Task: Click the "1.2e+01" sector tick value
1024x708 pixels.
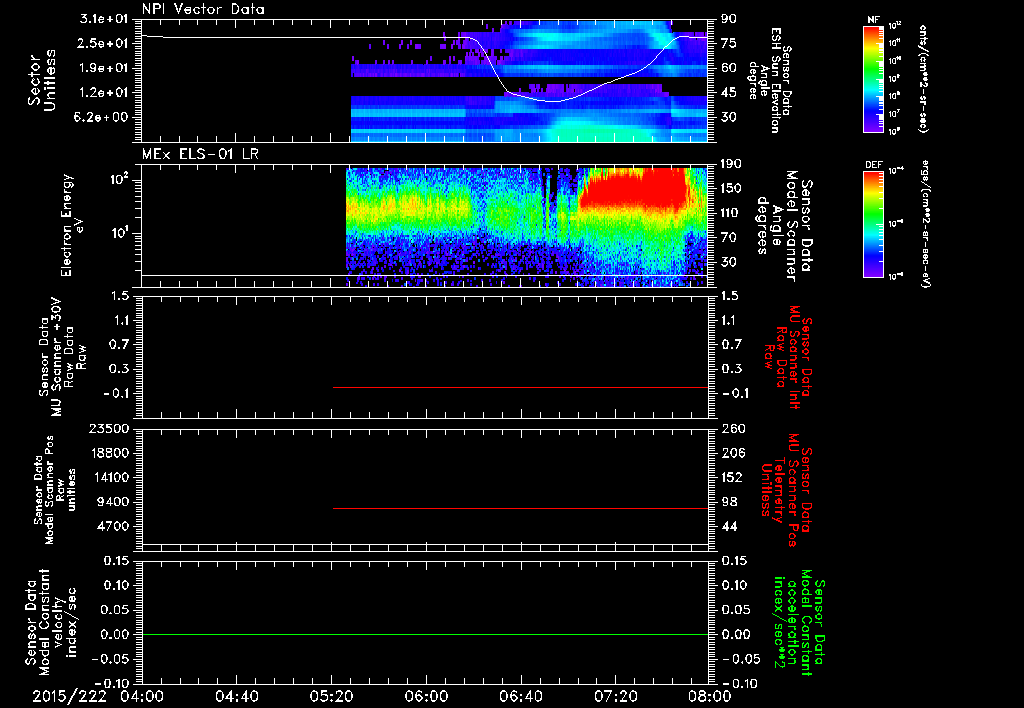Action: click(x=104, y=93)
